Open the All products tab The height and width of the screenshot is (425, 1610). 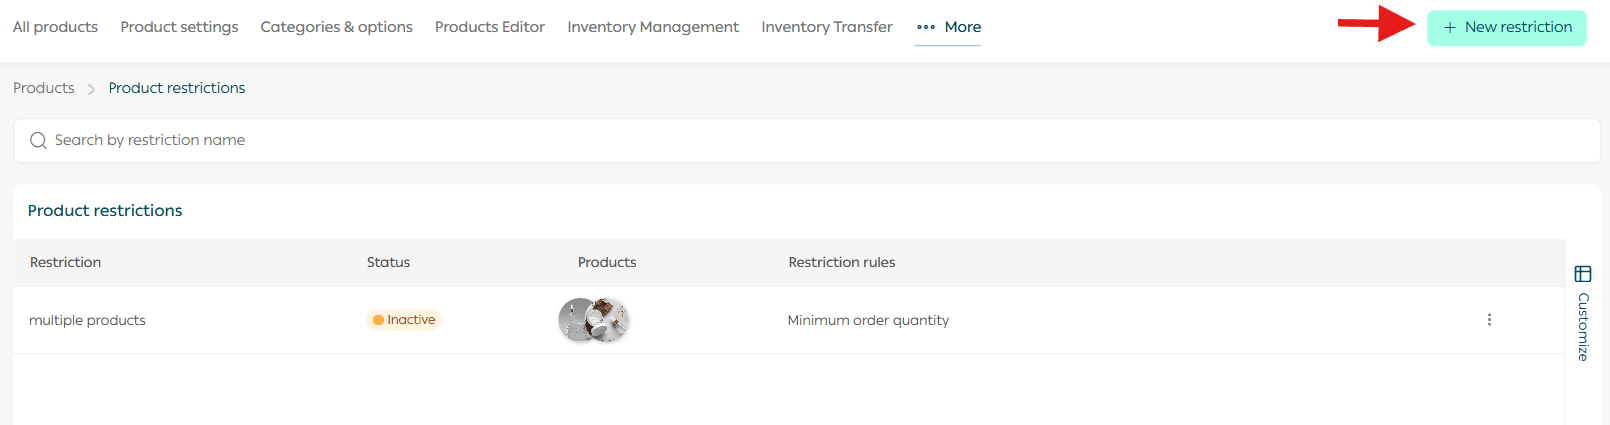tap(55, 27)
